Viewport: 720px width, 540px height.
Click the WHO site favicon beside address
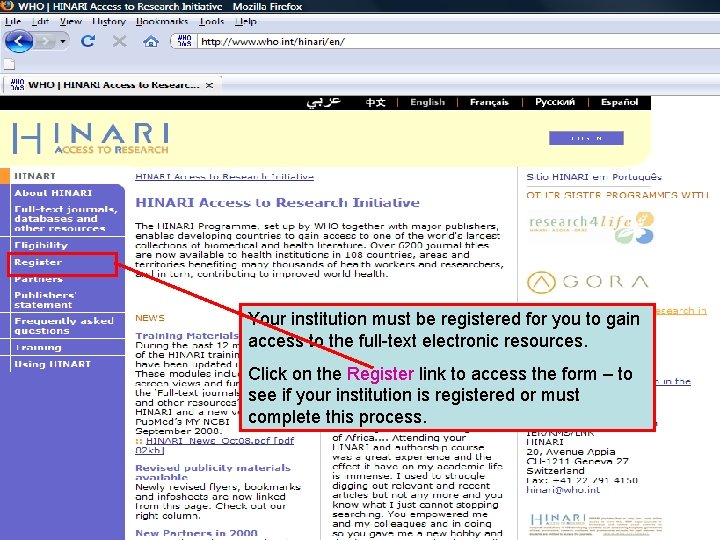[184, 41]
